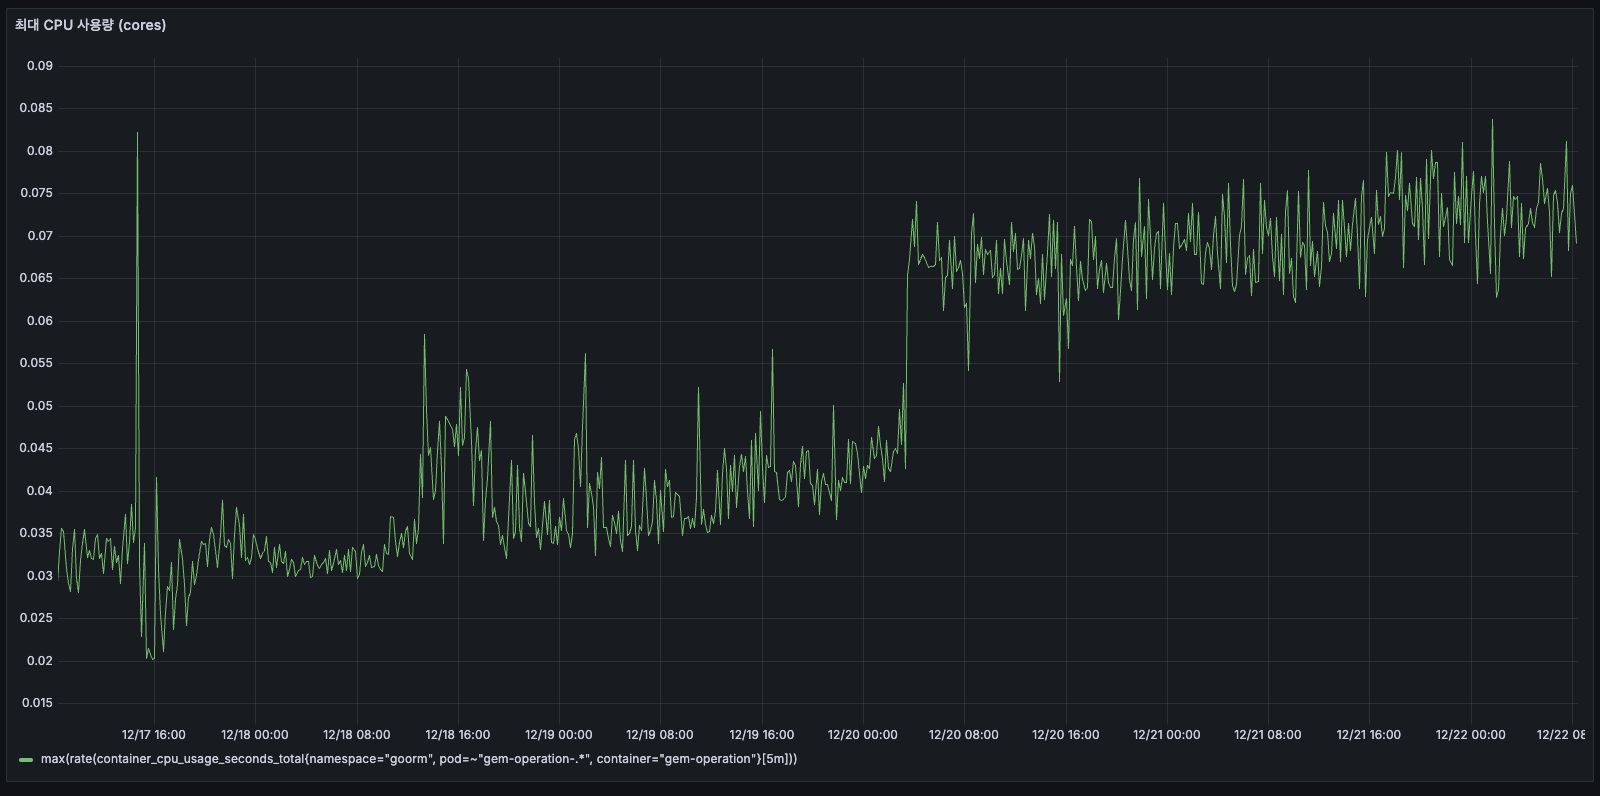Image resolution: width=1600 pixels, height=796 pixels.
Task: Click the 12/17 16:00 time axis label
Action: tap(153, 735)
